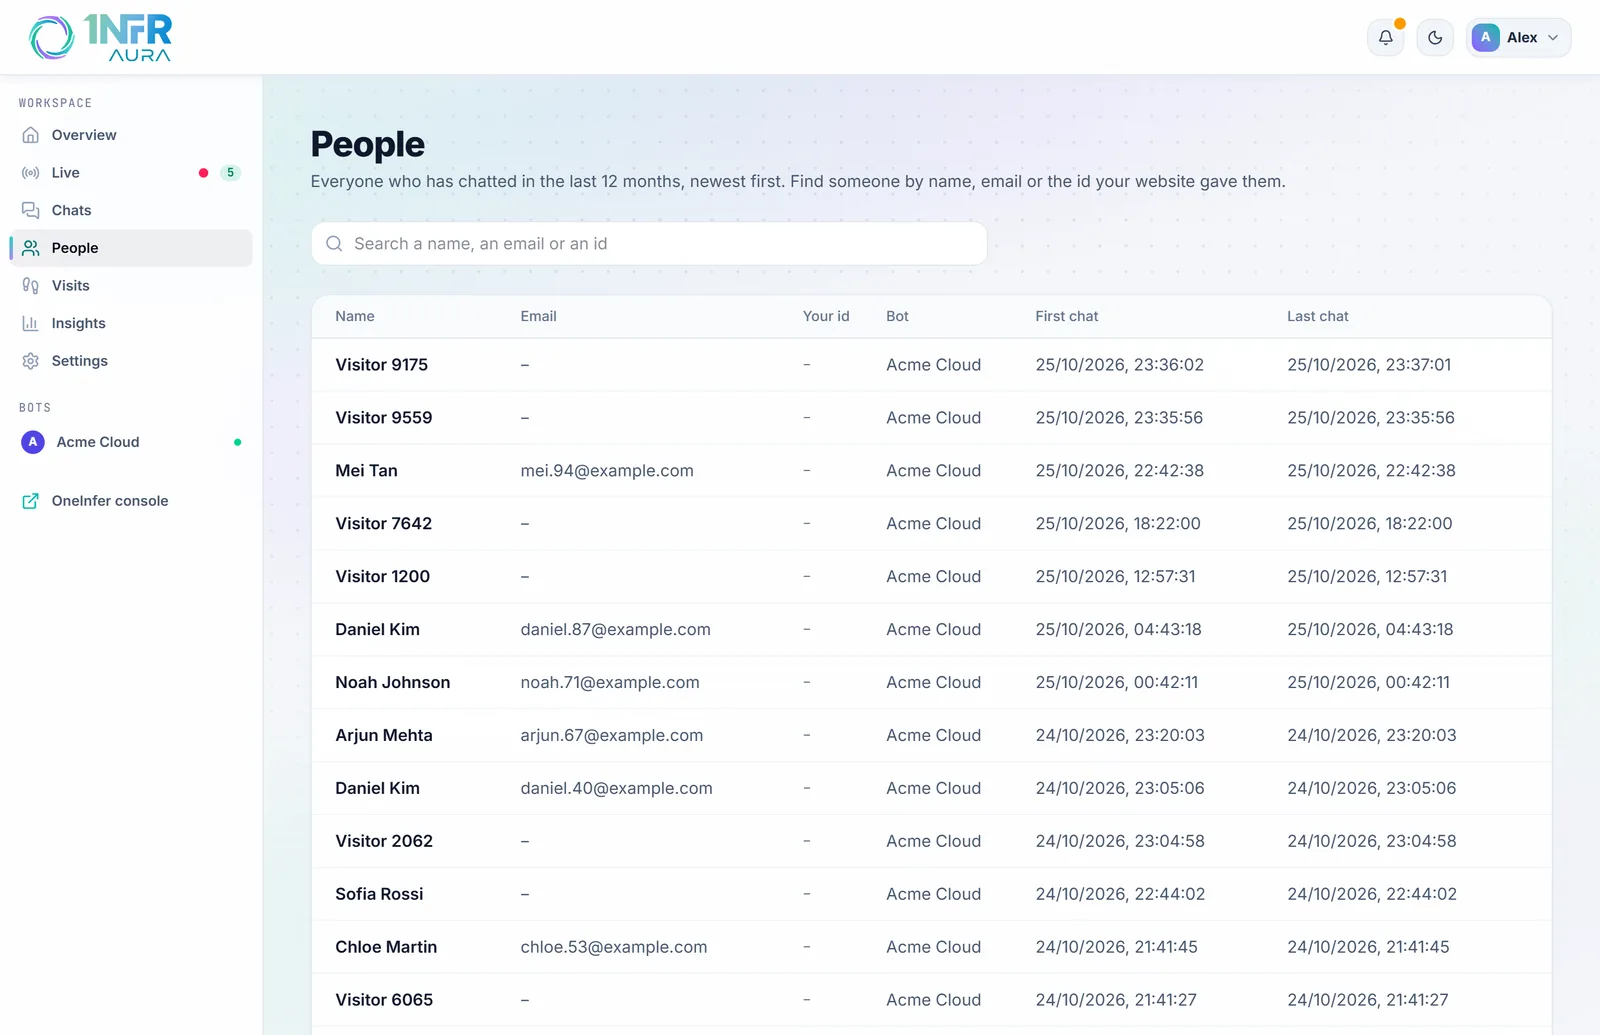Go to Overview in the sidebar
This screenshot has width=1600, height=1035.
coord(131,135)
